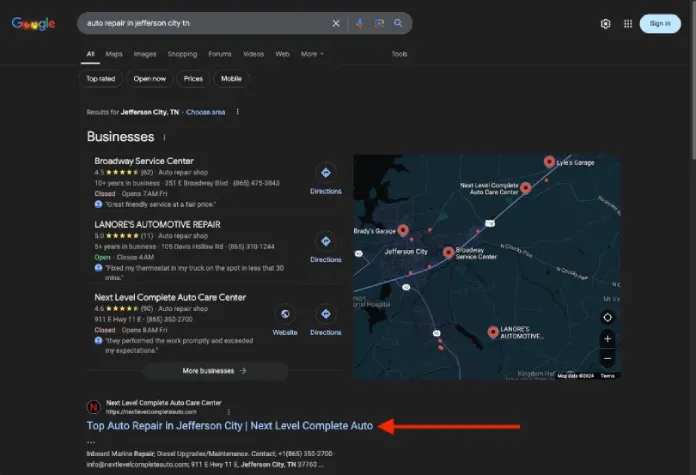Switch to the Maps tab

click(114, 54)
